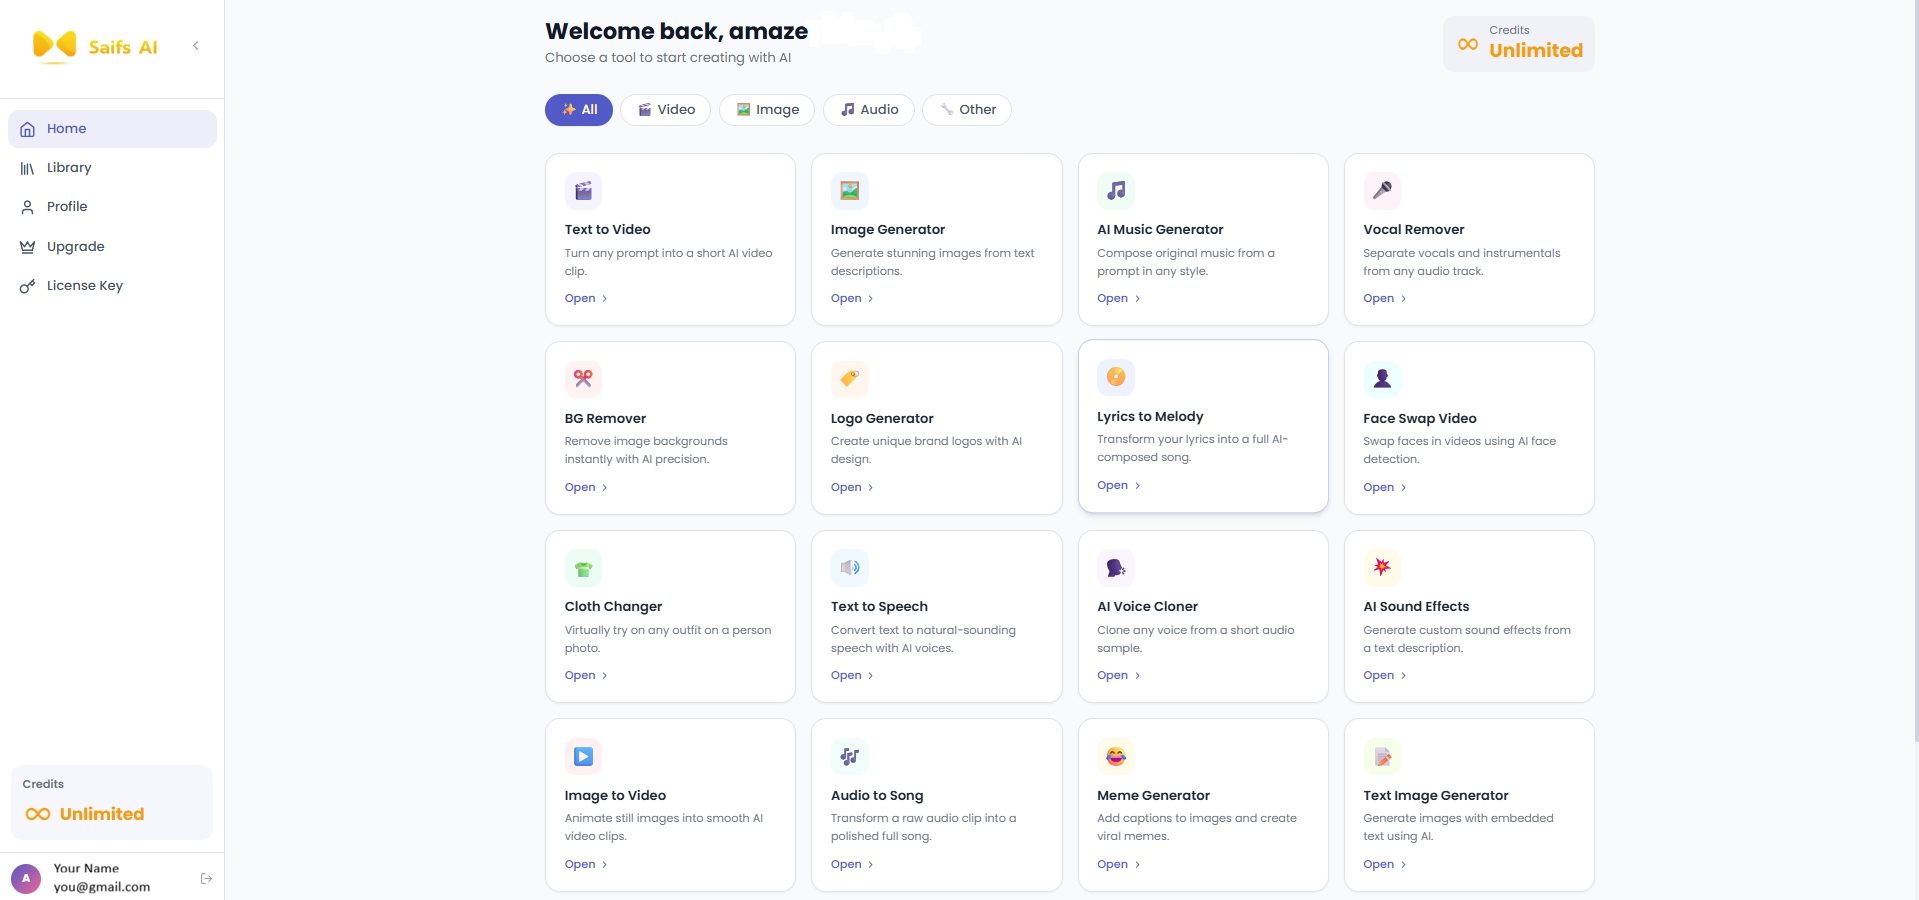The image size is (1919, 900).
Task: Click the Meme Generator laughing emoji icon
Action: coord(1116,757)
